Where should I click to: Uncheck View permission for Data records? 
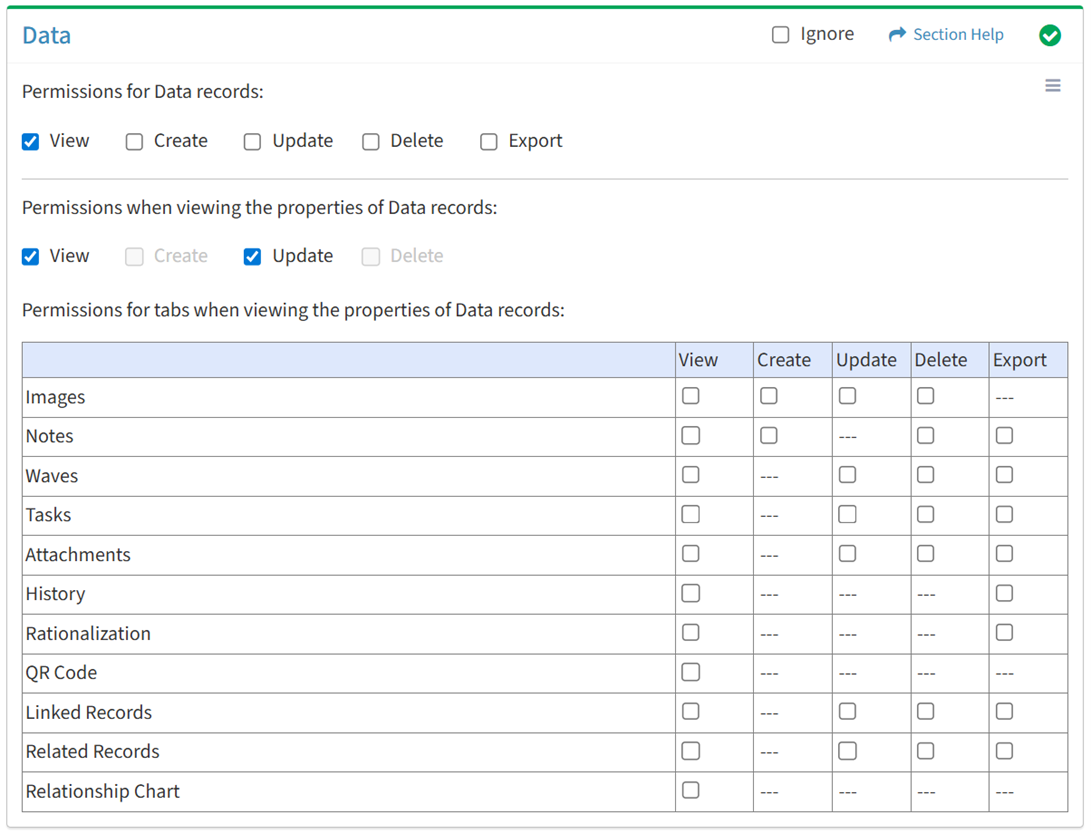tap(31, 142)
